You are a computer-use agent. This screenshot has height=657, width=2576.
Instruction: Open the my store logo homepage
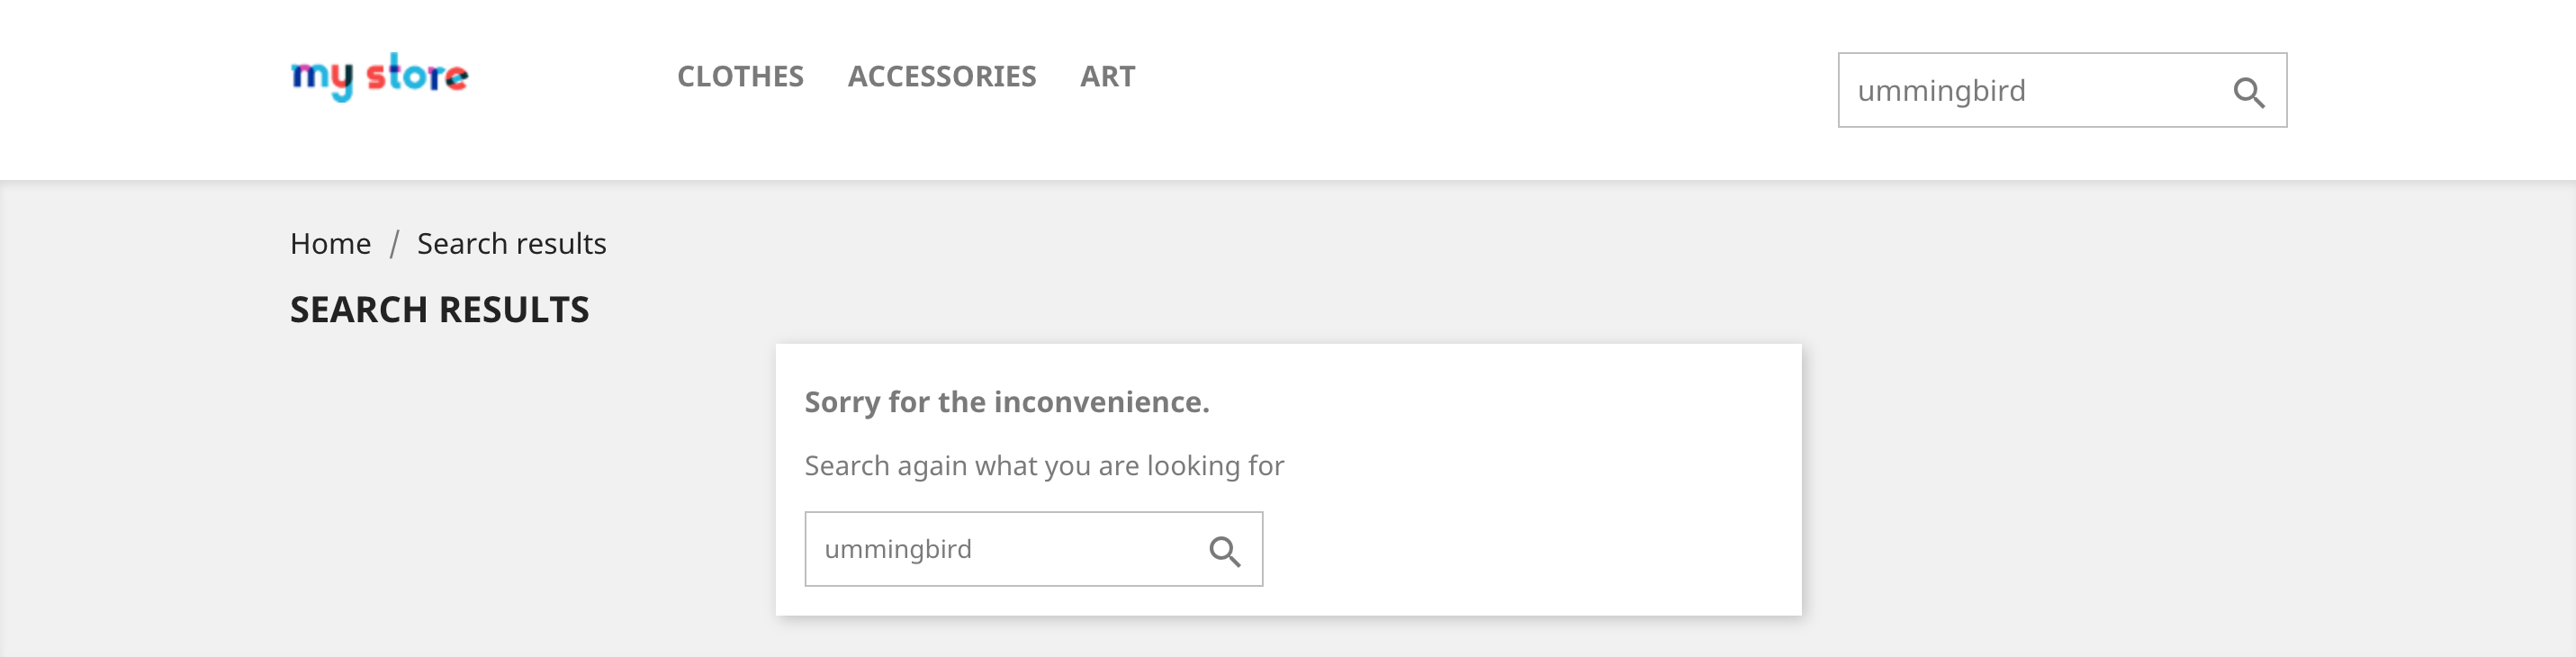coord(379,76)
